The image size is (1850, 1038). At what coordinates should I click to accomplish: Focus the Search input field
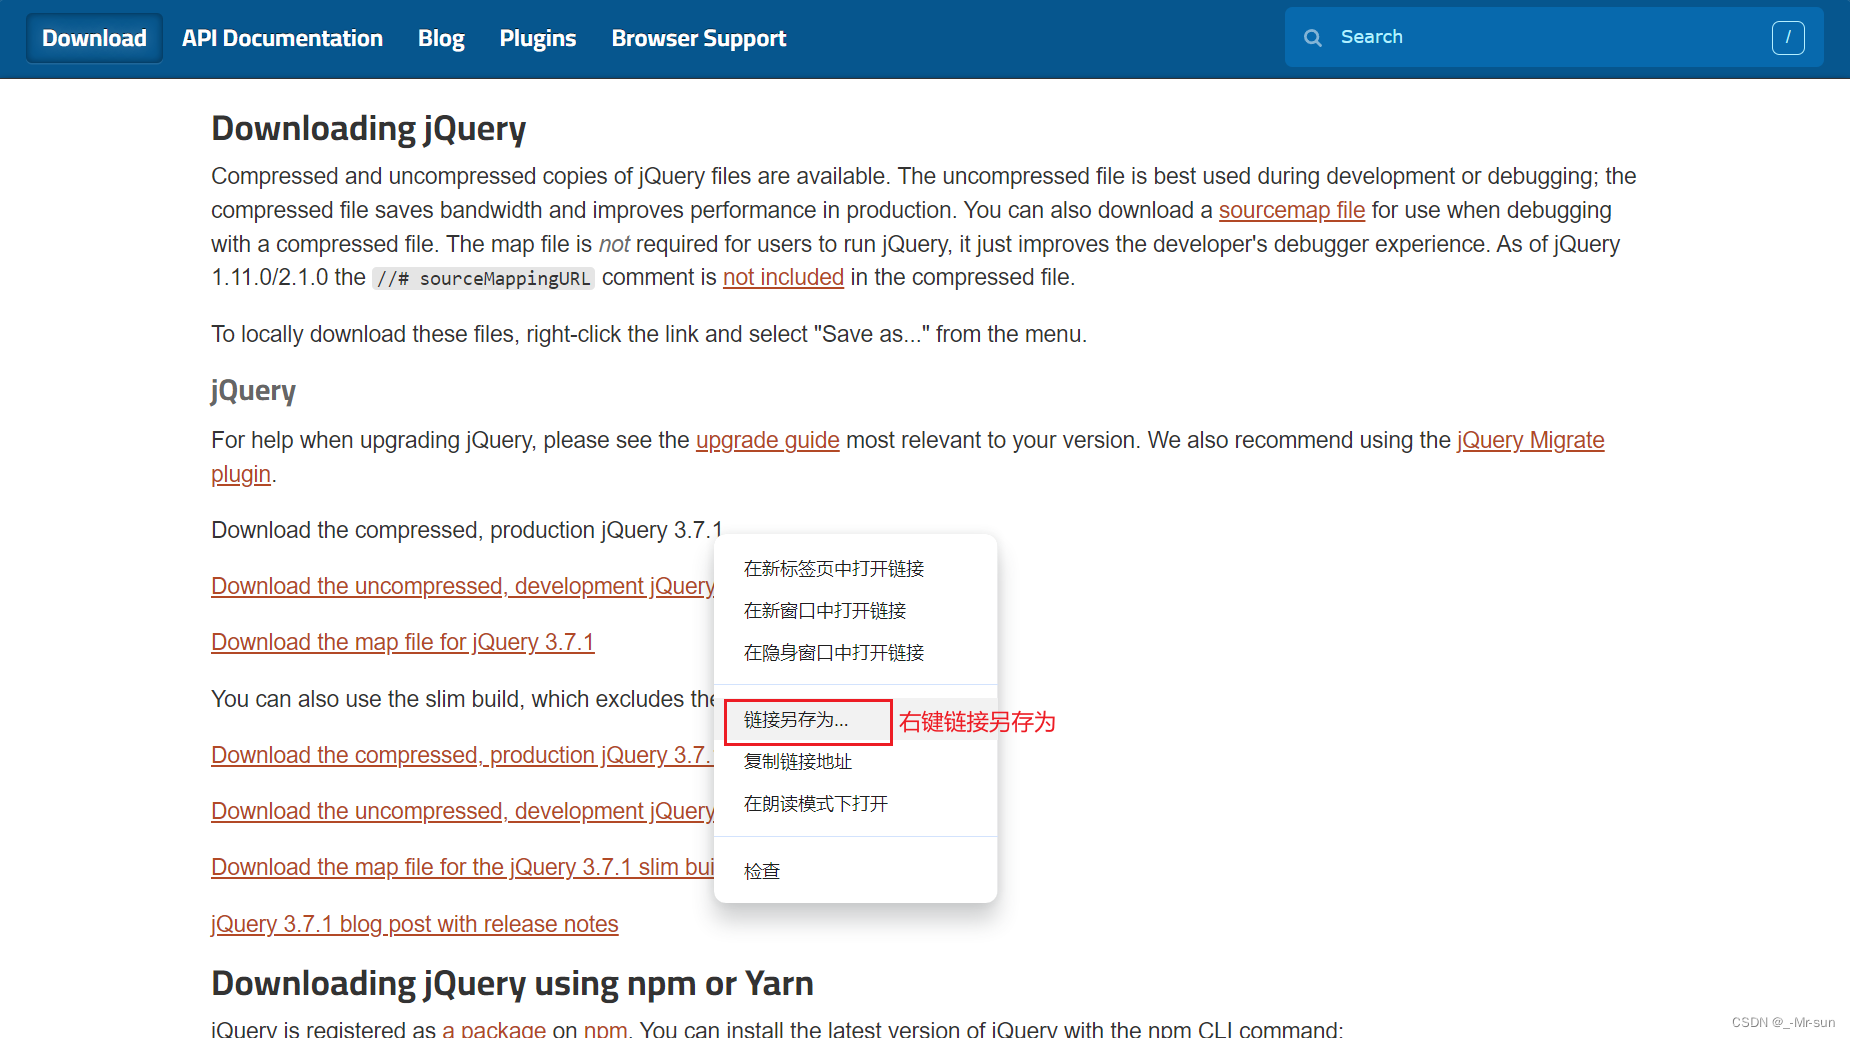click(1554, 37)
